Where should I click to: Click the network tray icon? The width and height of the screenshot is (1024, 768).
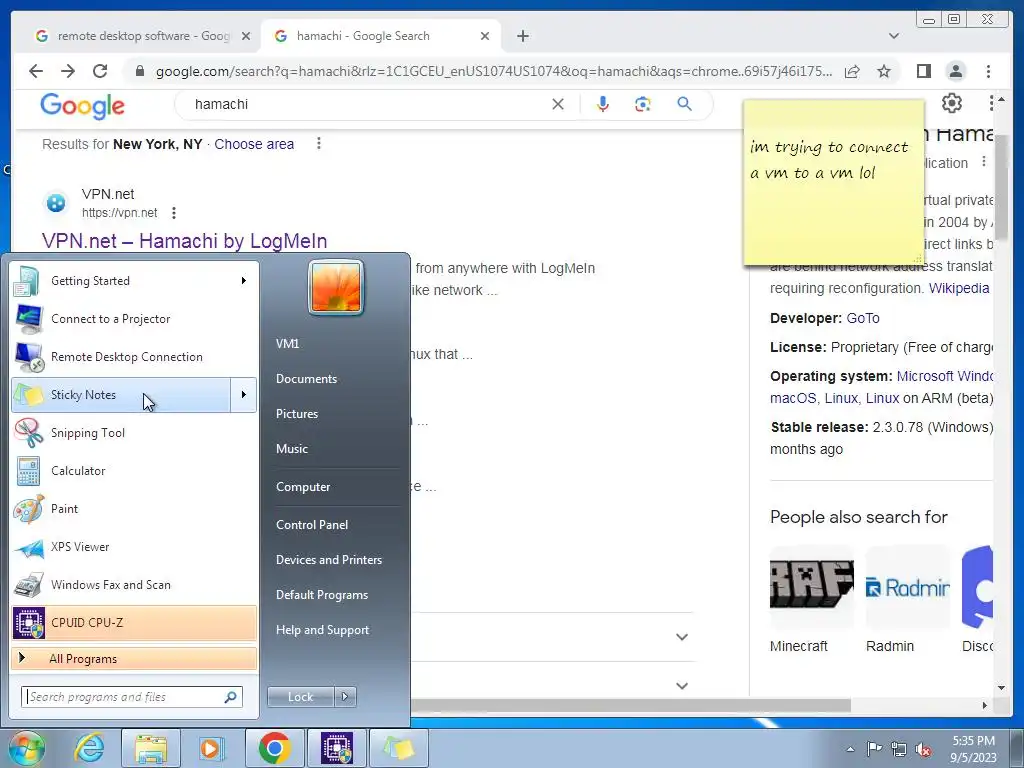899,749
